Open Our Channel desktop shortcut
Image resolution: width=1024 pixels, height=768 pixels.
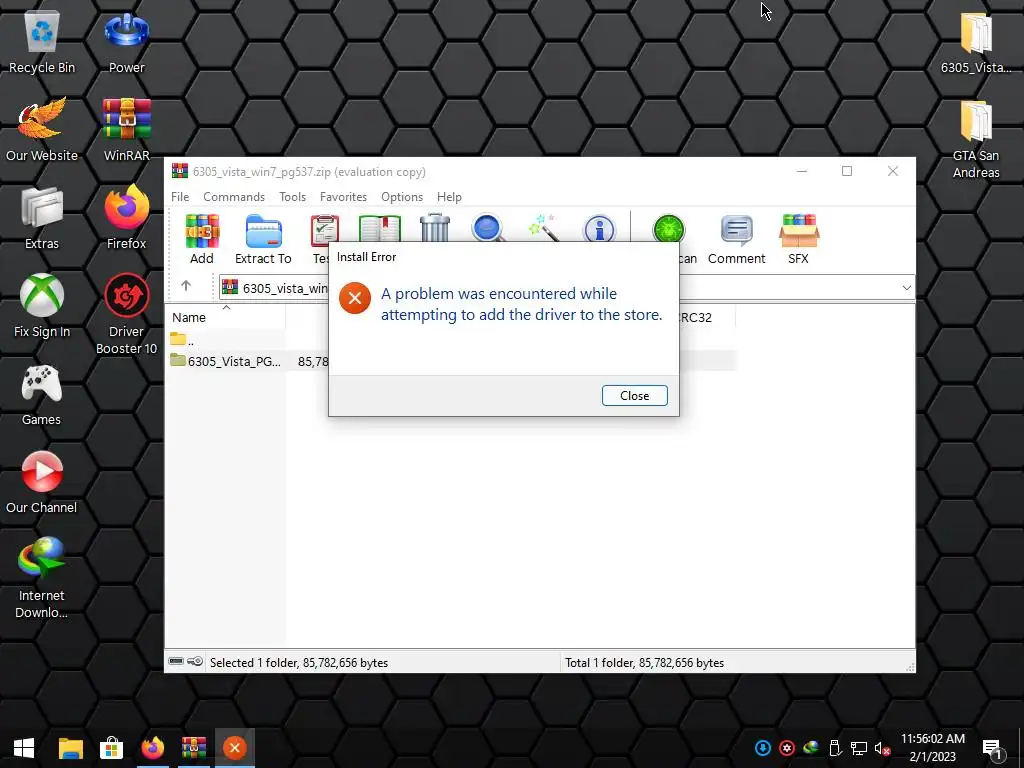pyautogui.click(x=42, y=482)
